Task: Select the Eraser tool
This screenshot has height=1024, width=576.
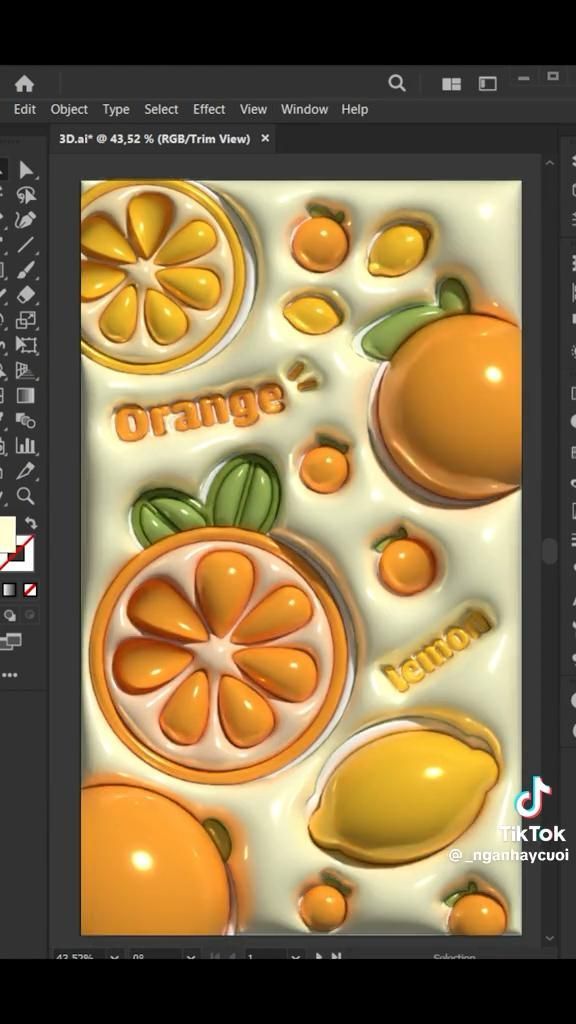Action: coord(25,295)
